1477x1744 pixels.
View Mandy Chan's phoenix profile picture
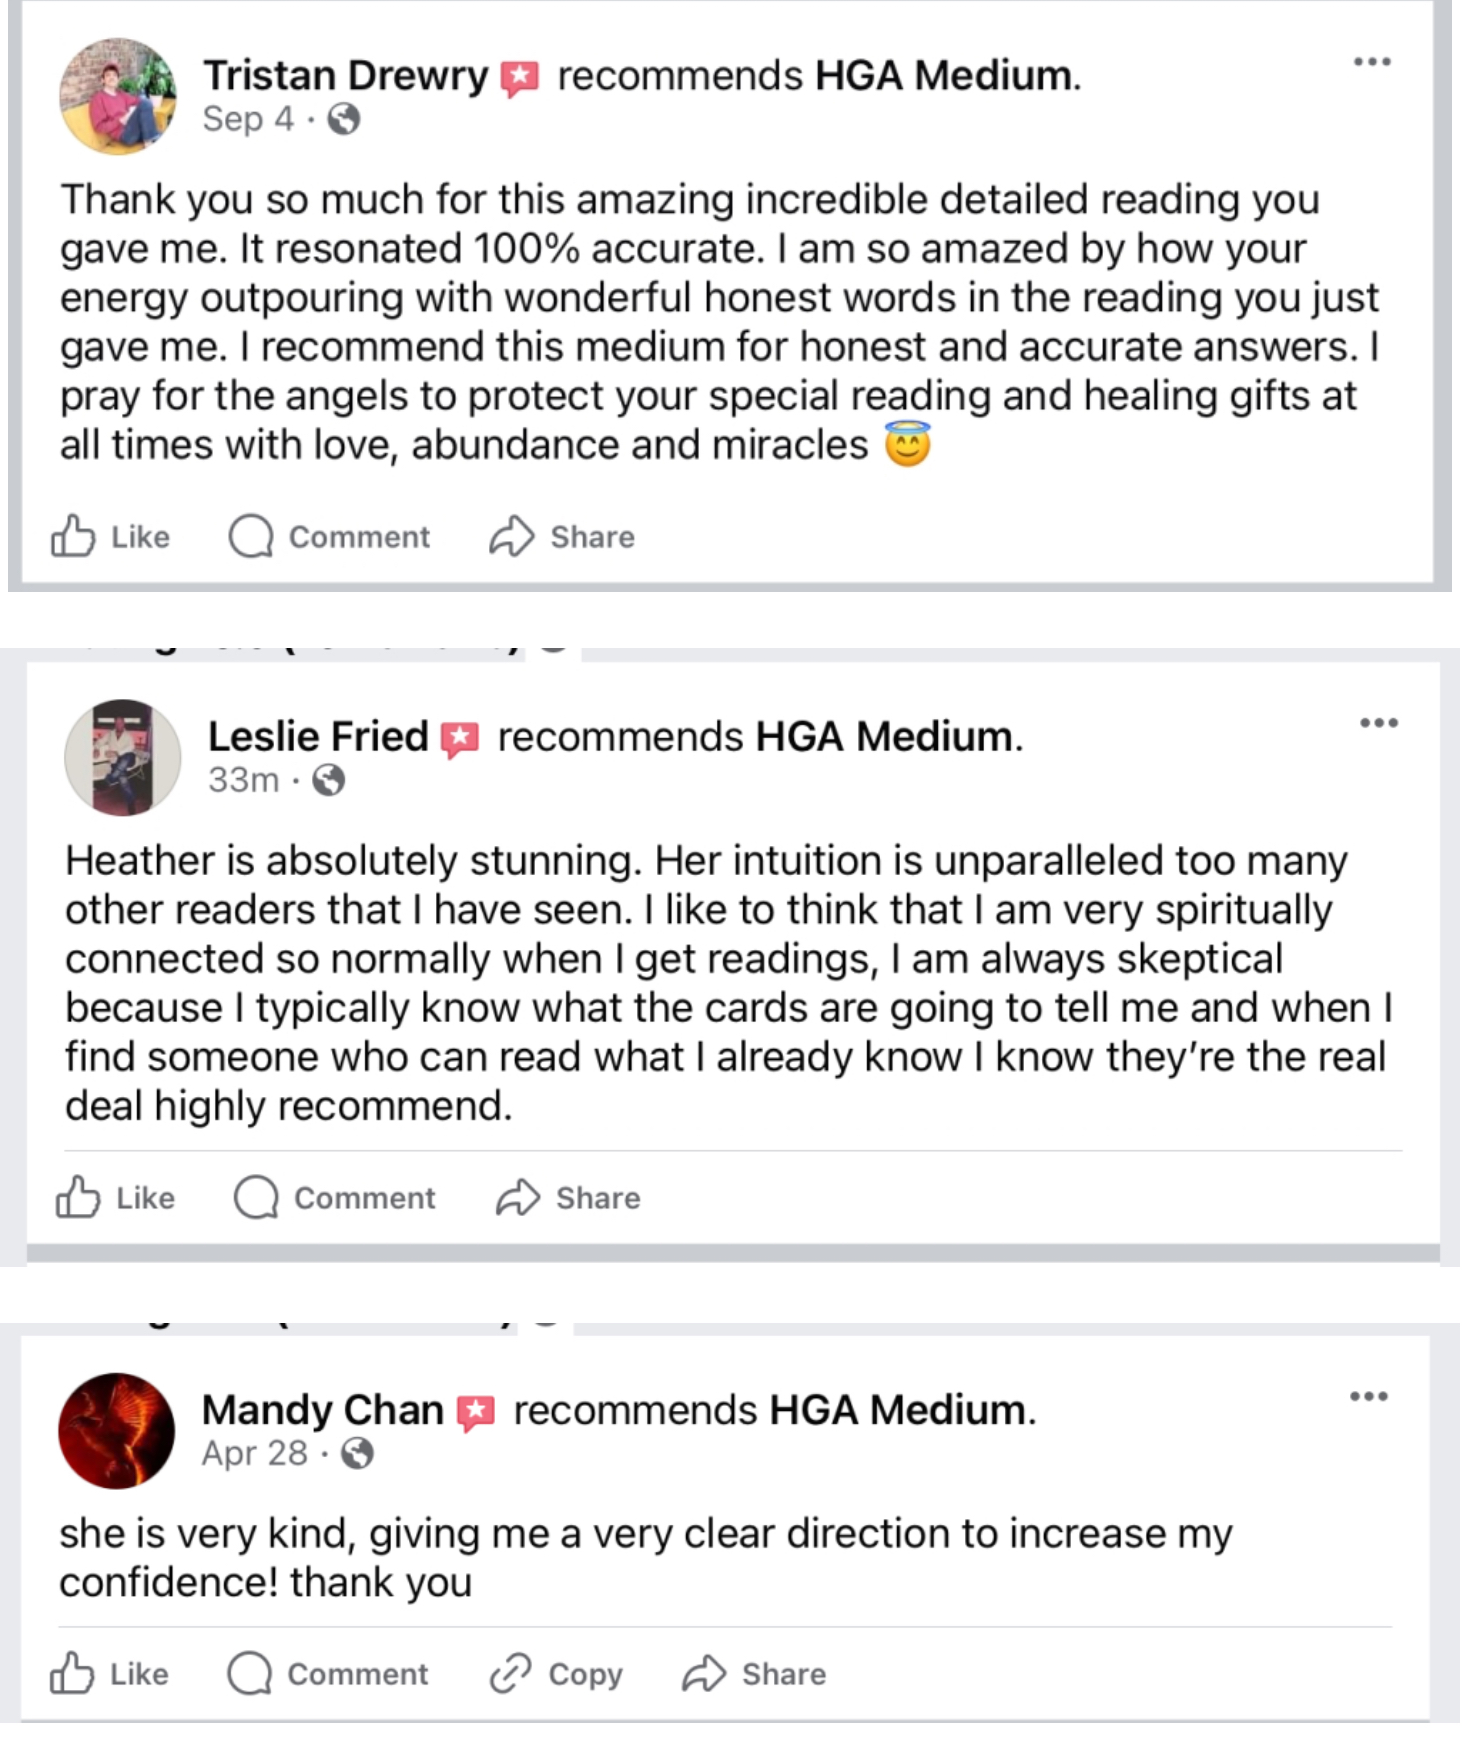[x=116, y=1431]
